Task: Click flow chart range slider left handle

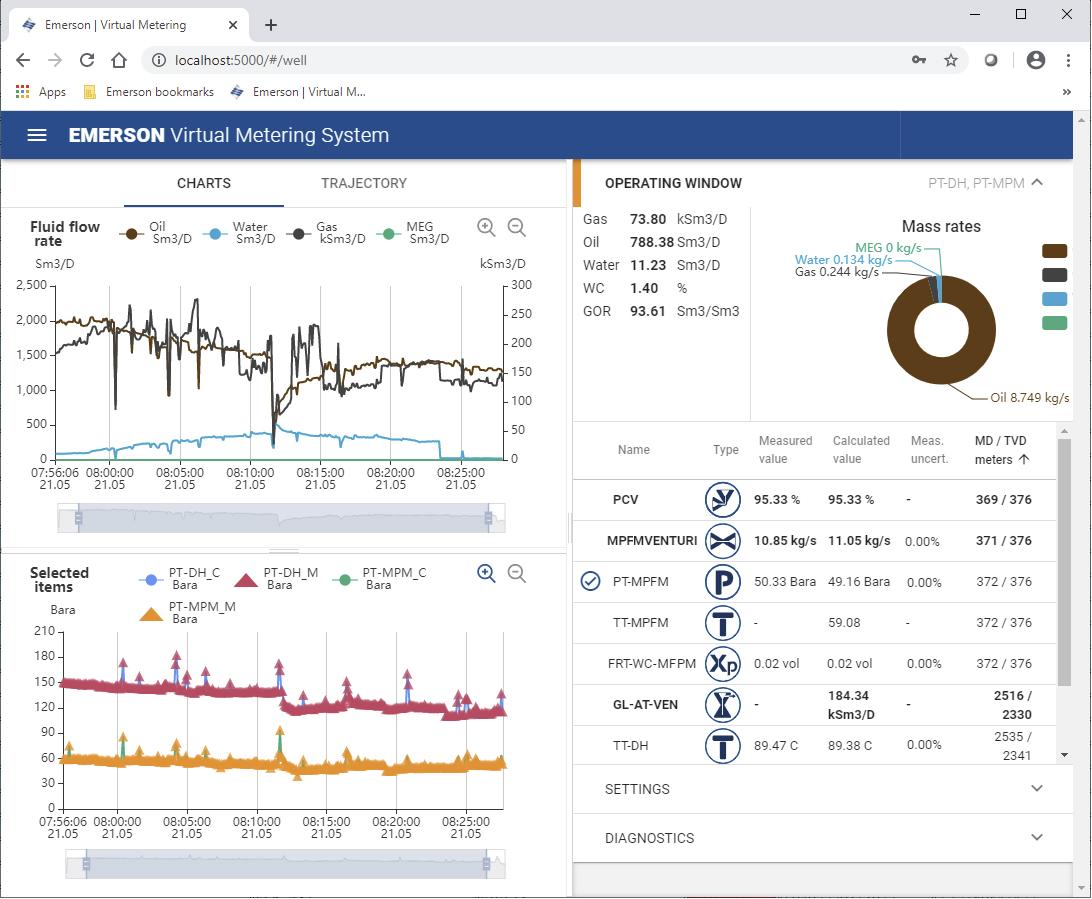Action: [x=78, y=518]
